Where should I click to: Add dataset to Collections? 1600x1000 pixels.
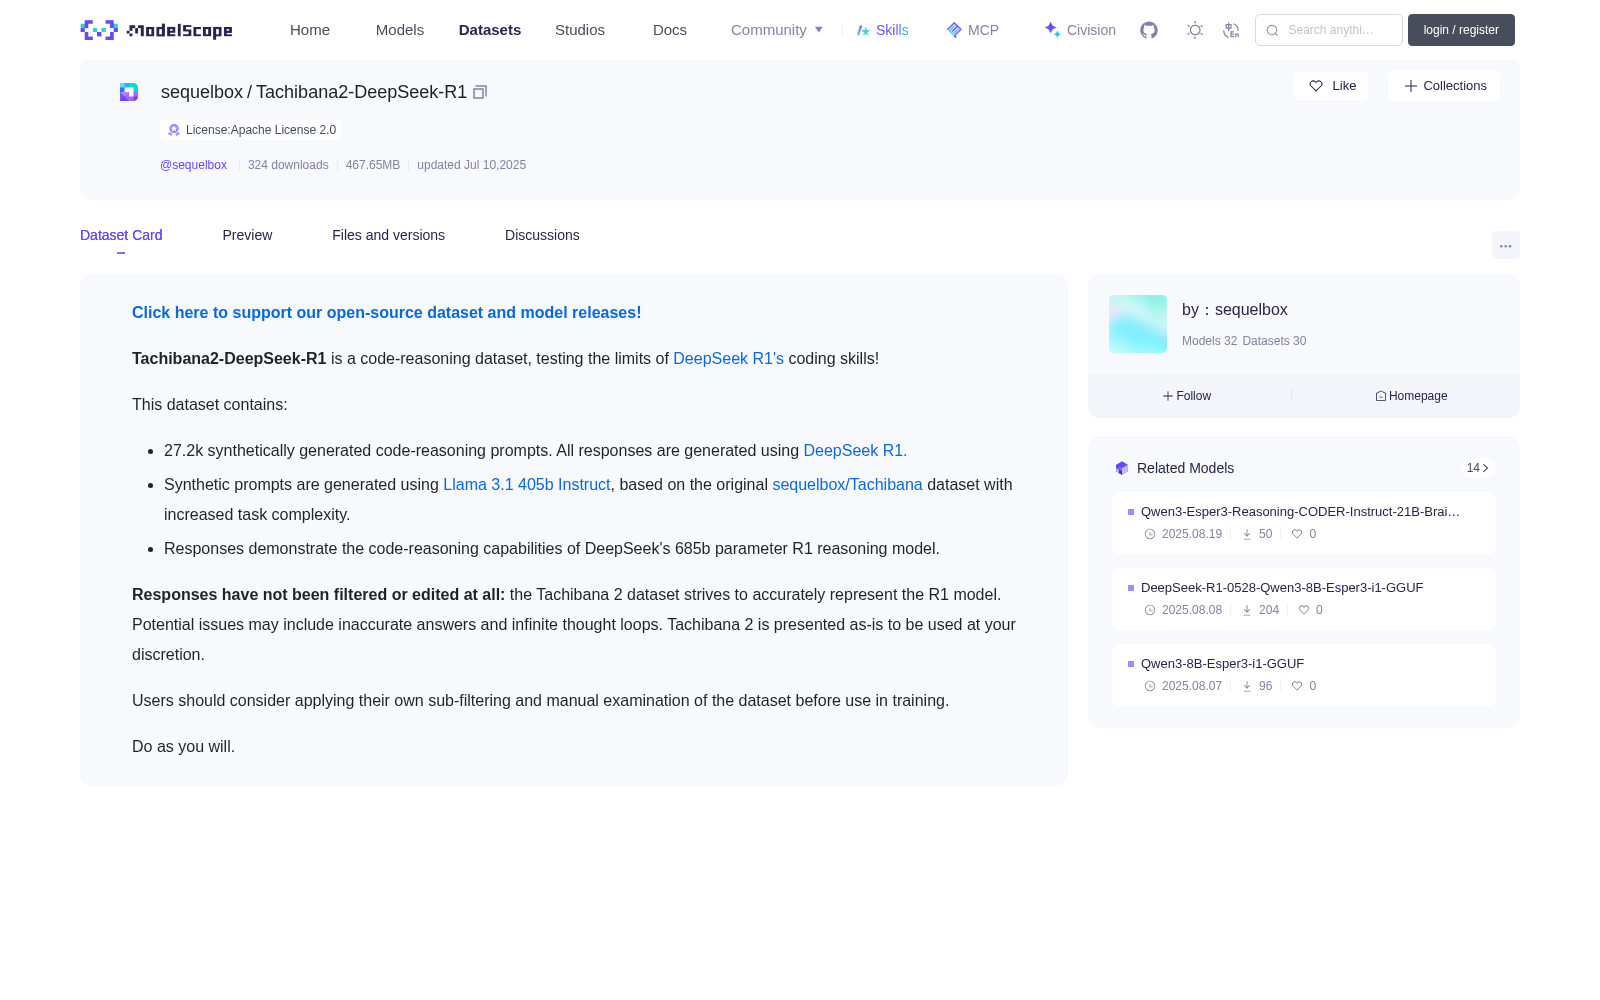pos(1444,86)
